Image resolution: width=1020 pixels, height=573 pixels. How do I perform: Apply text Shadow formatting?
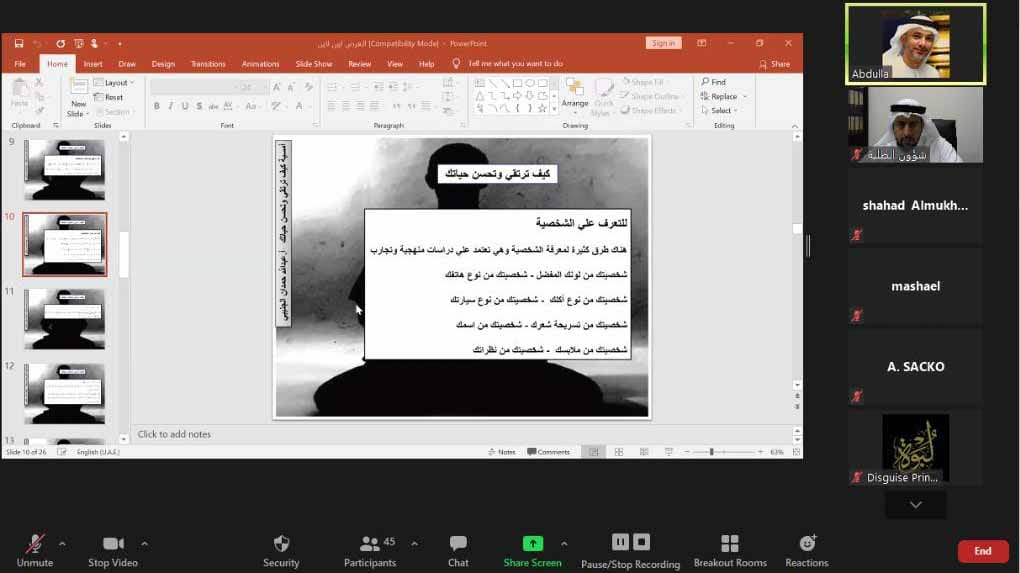(x=199, y=106)
